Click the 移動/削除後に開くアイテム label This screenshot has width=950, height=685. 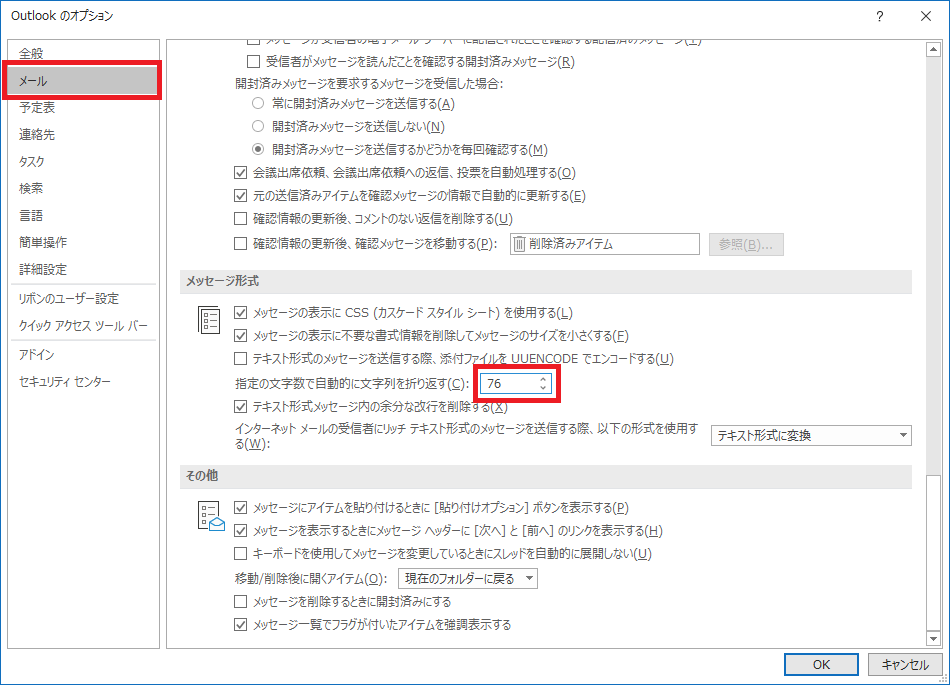click(x=311, y=578)
